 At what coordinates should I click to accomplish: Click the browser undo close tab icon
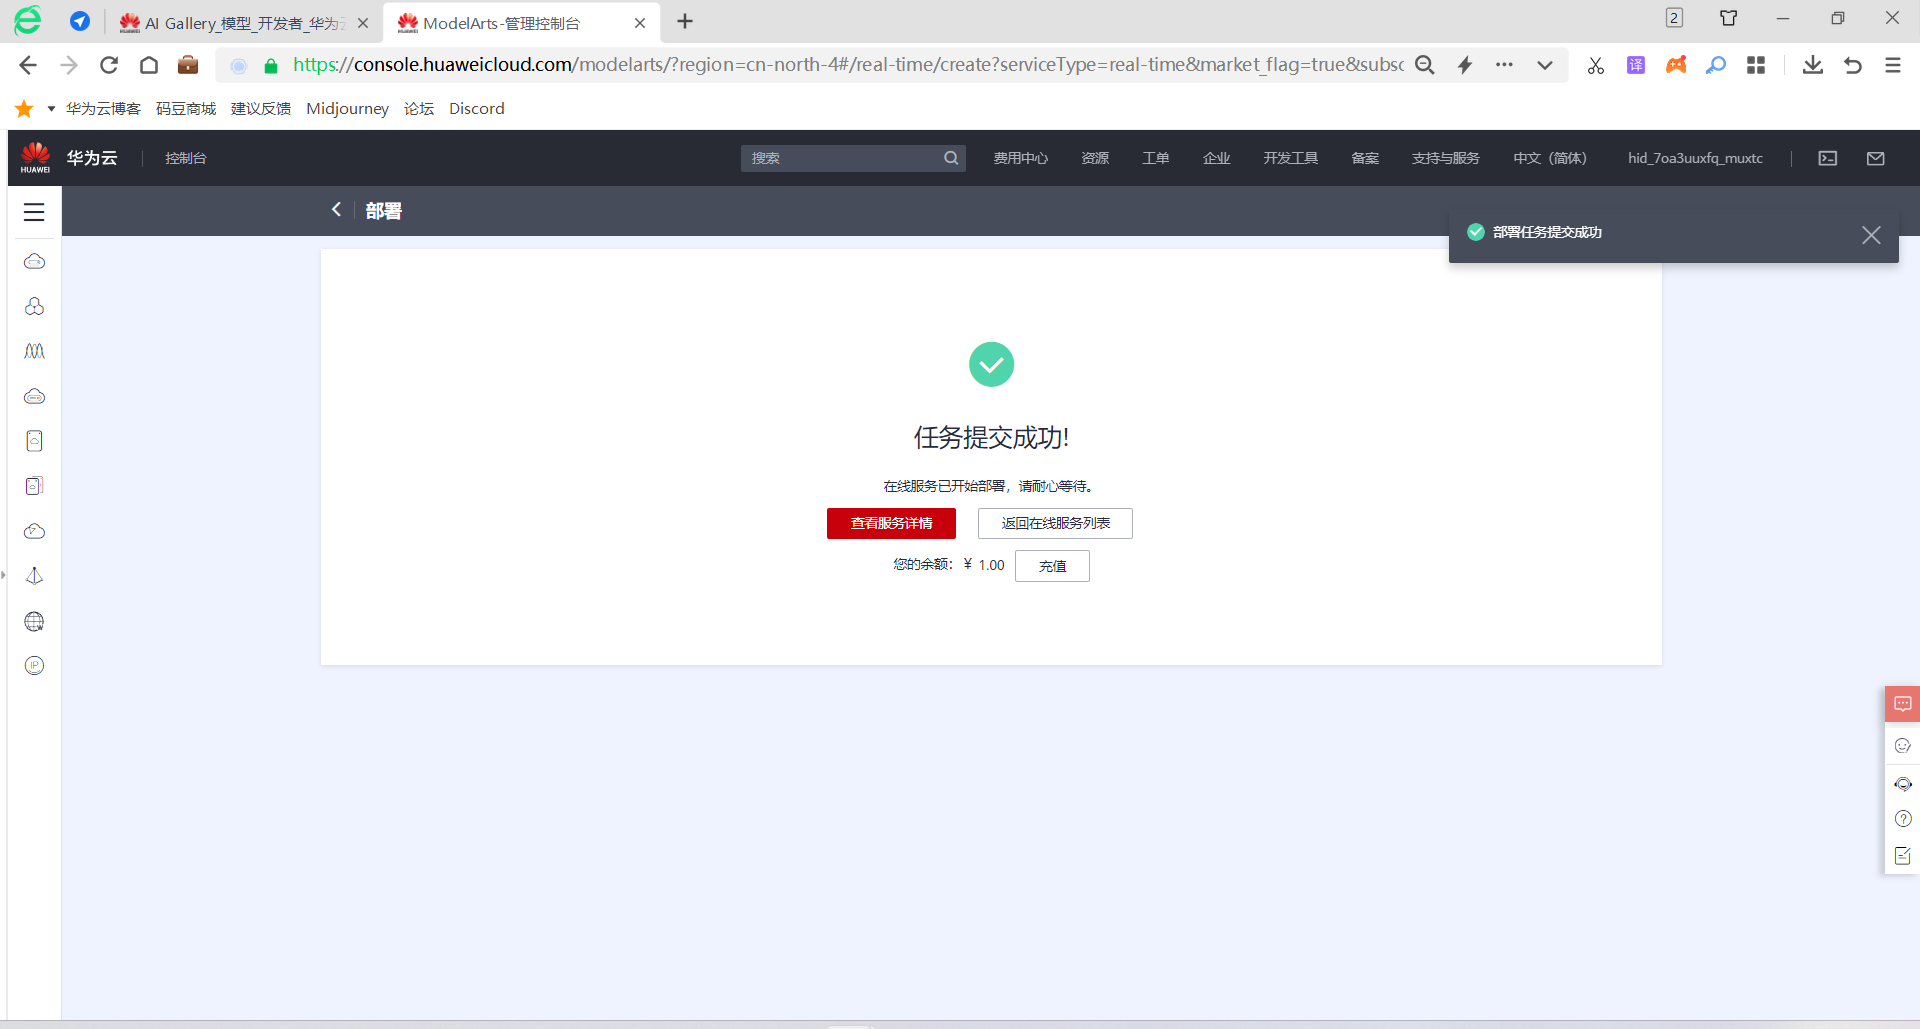tap(1852, 65)
